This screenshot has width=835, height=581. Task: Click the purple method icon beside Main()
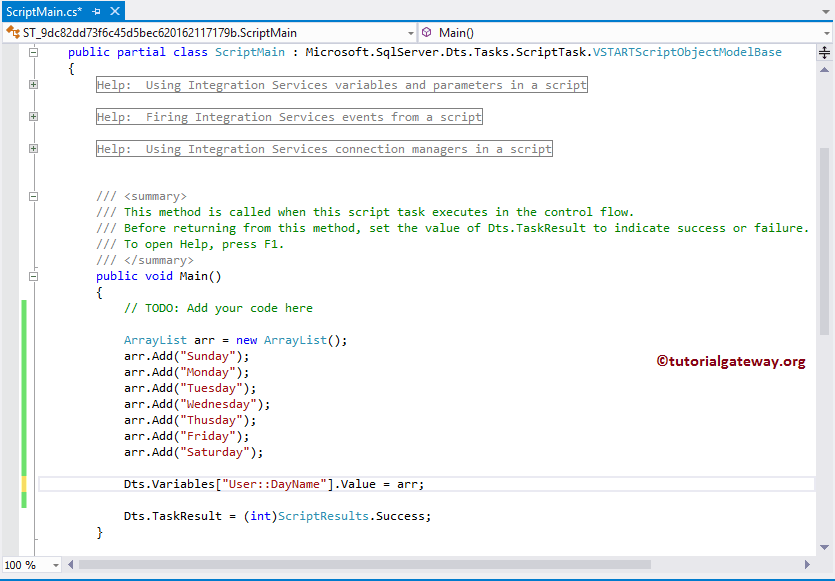tap(427, 32)
